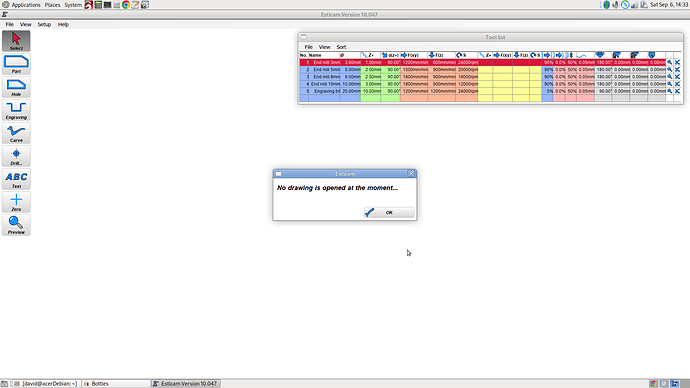Close the Estlcam message dialog

(411, 174)
